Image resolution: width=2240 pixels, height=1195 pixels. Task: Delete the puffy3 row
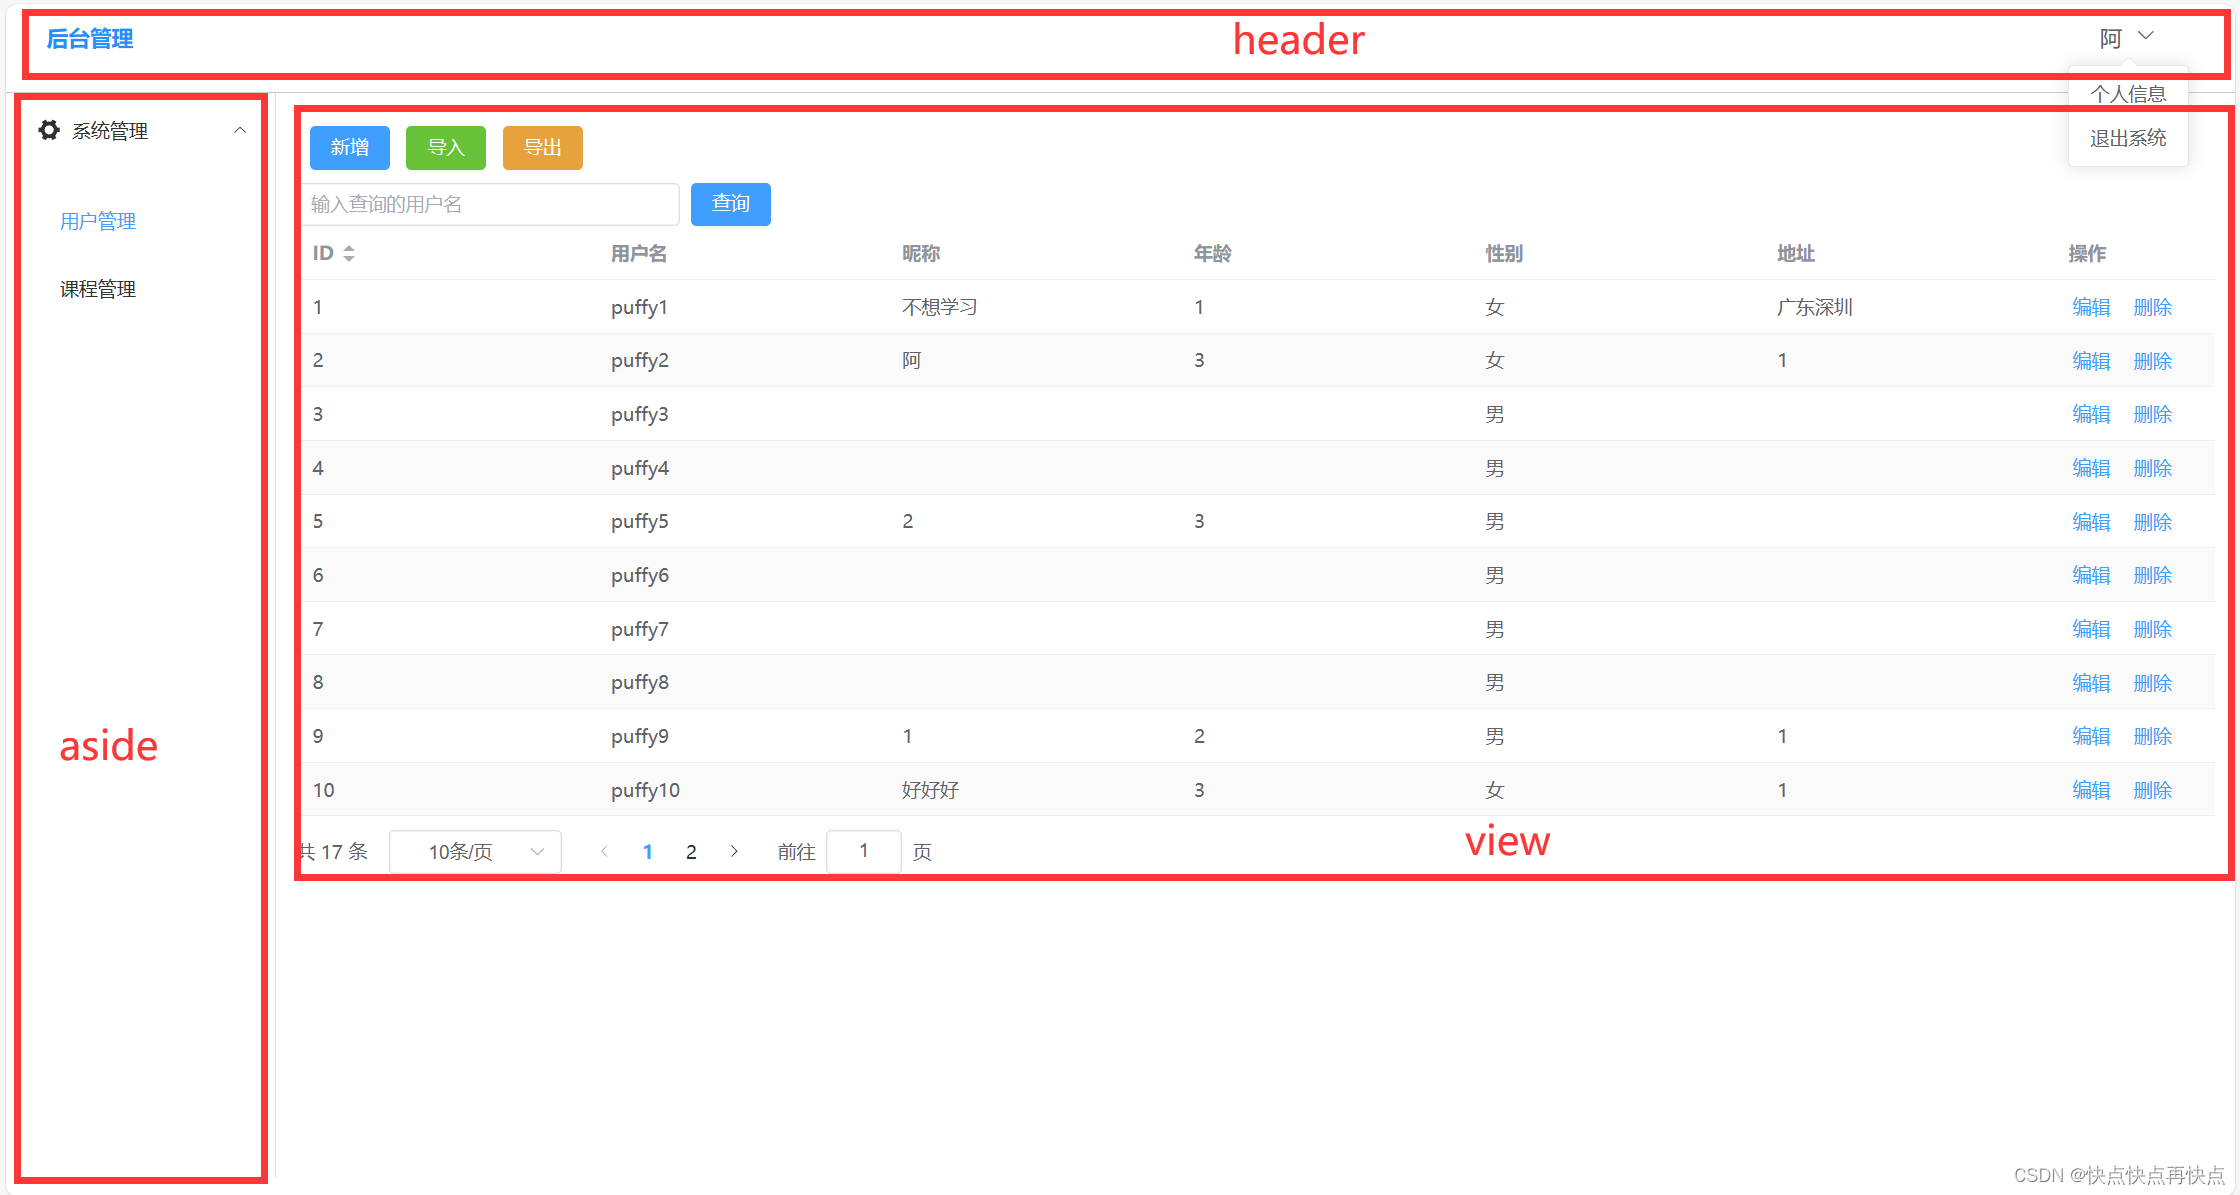[x=2153, y=414]
